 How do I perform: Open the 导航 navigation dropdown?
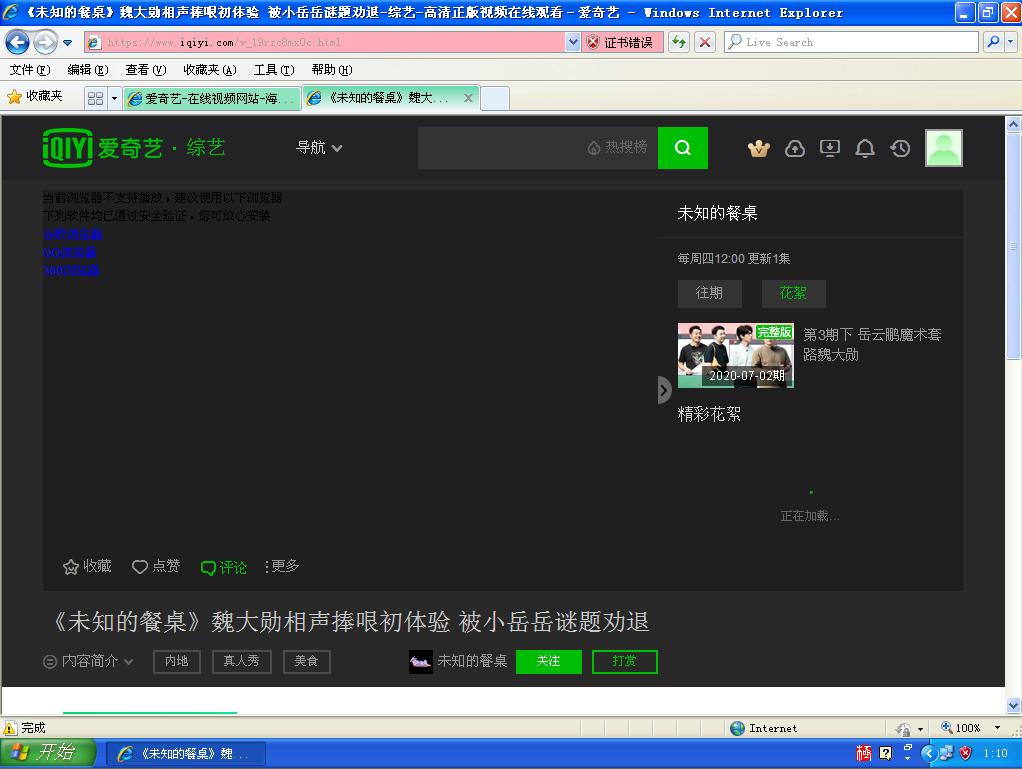pyautogui.click(x=319, y=147)
